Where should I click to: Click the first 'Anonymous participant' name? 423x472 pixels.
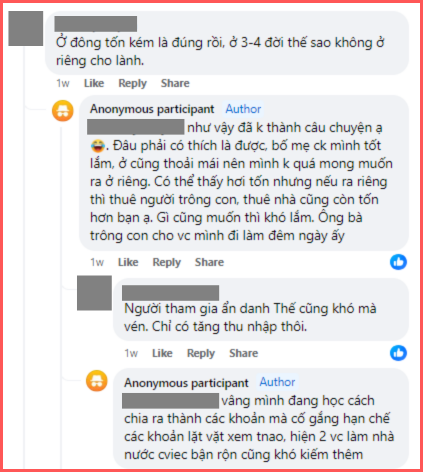point(152,109)
